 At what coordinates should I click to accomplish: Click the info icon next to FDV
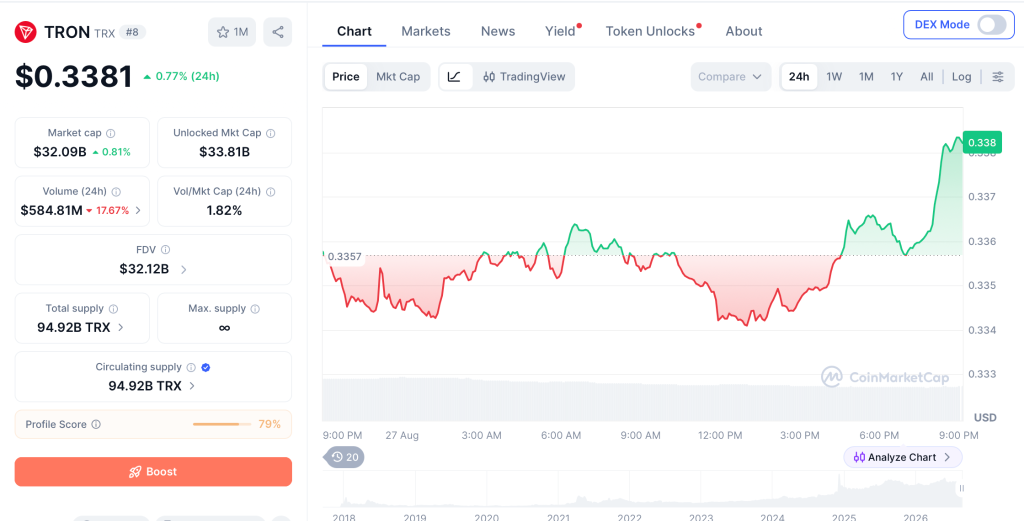pyautogui.click(x=165, y=249)
